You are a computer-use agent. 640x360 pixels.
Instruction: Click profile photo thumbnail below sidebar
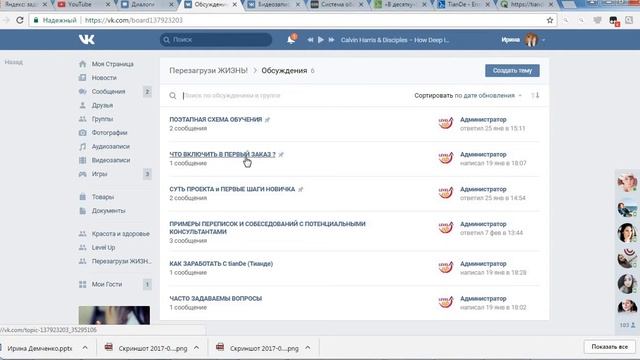pos(114,315)
